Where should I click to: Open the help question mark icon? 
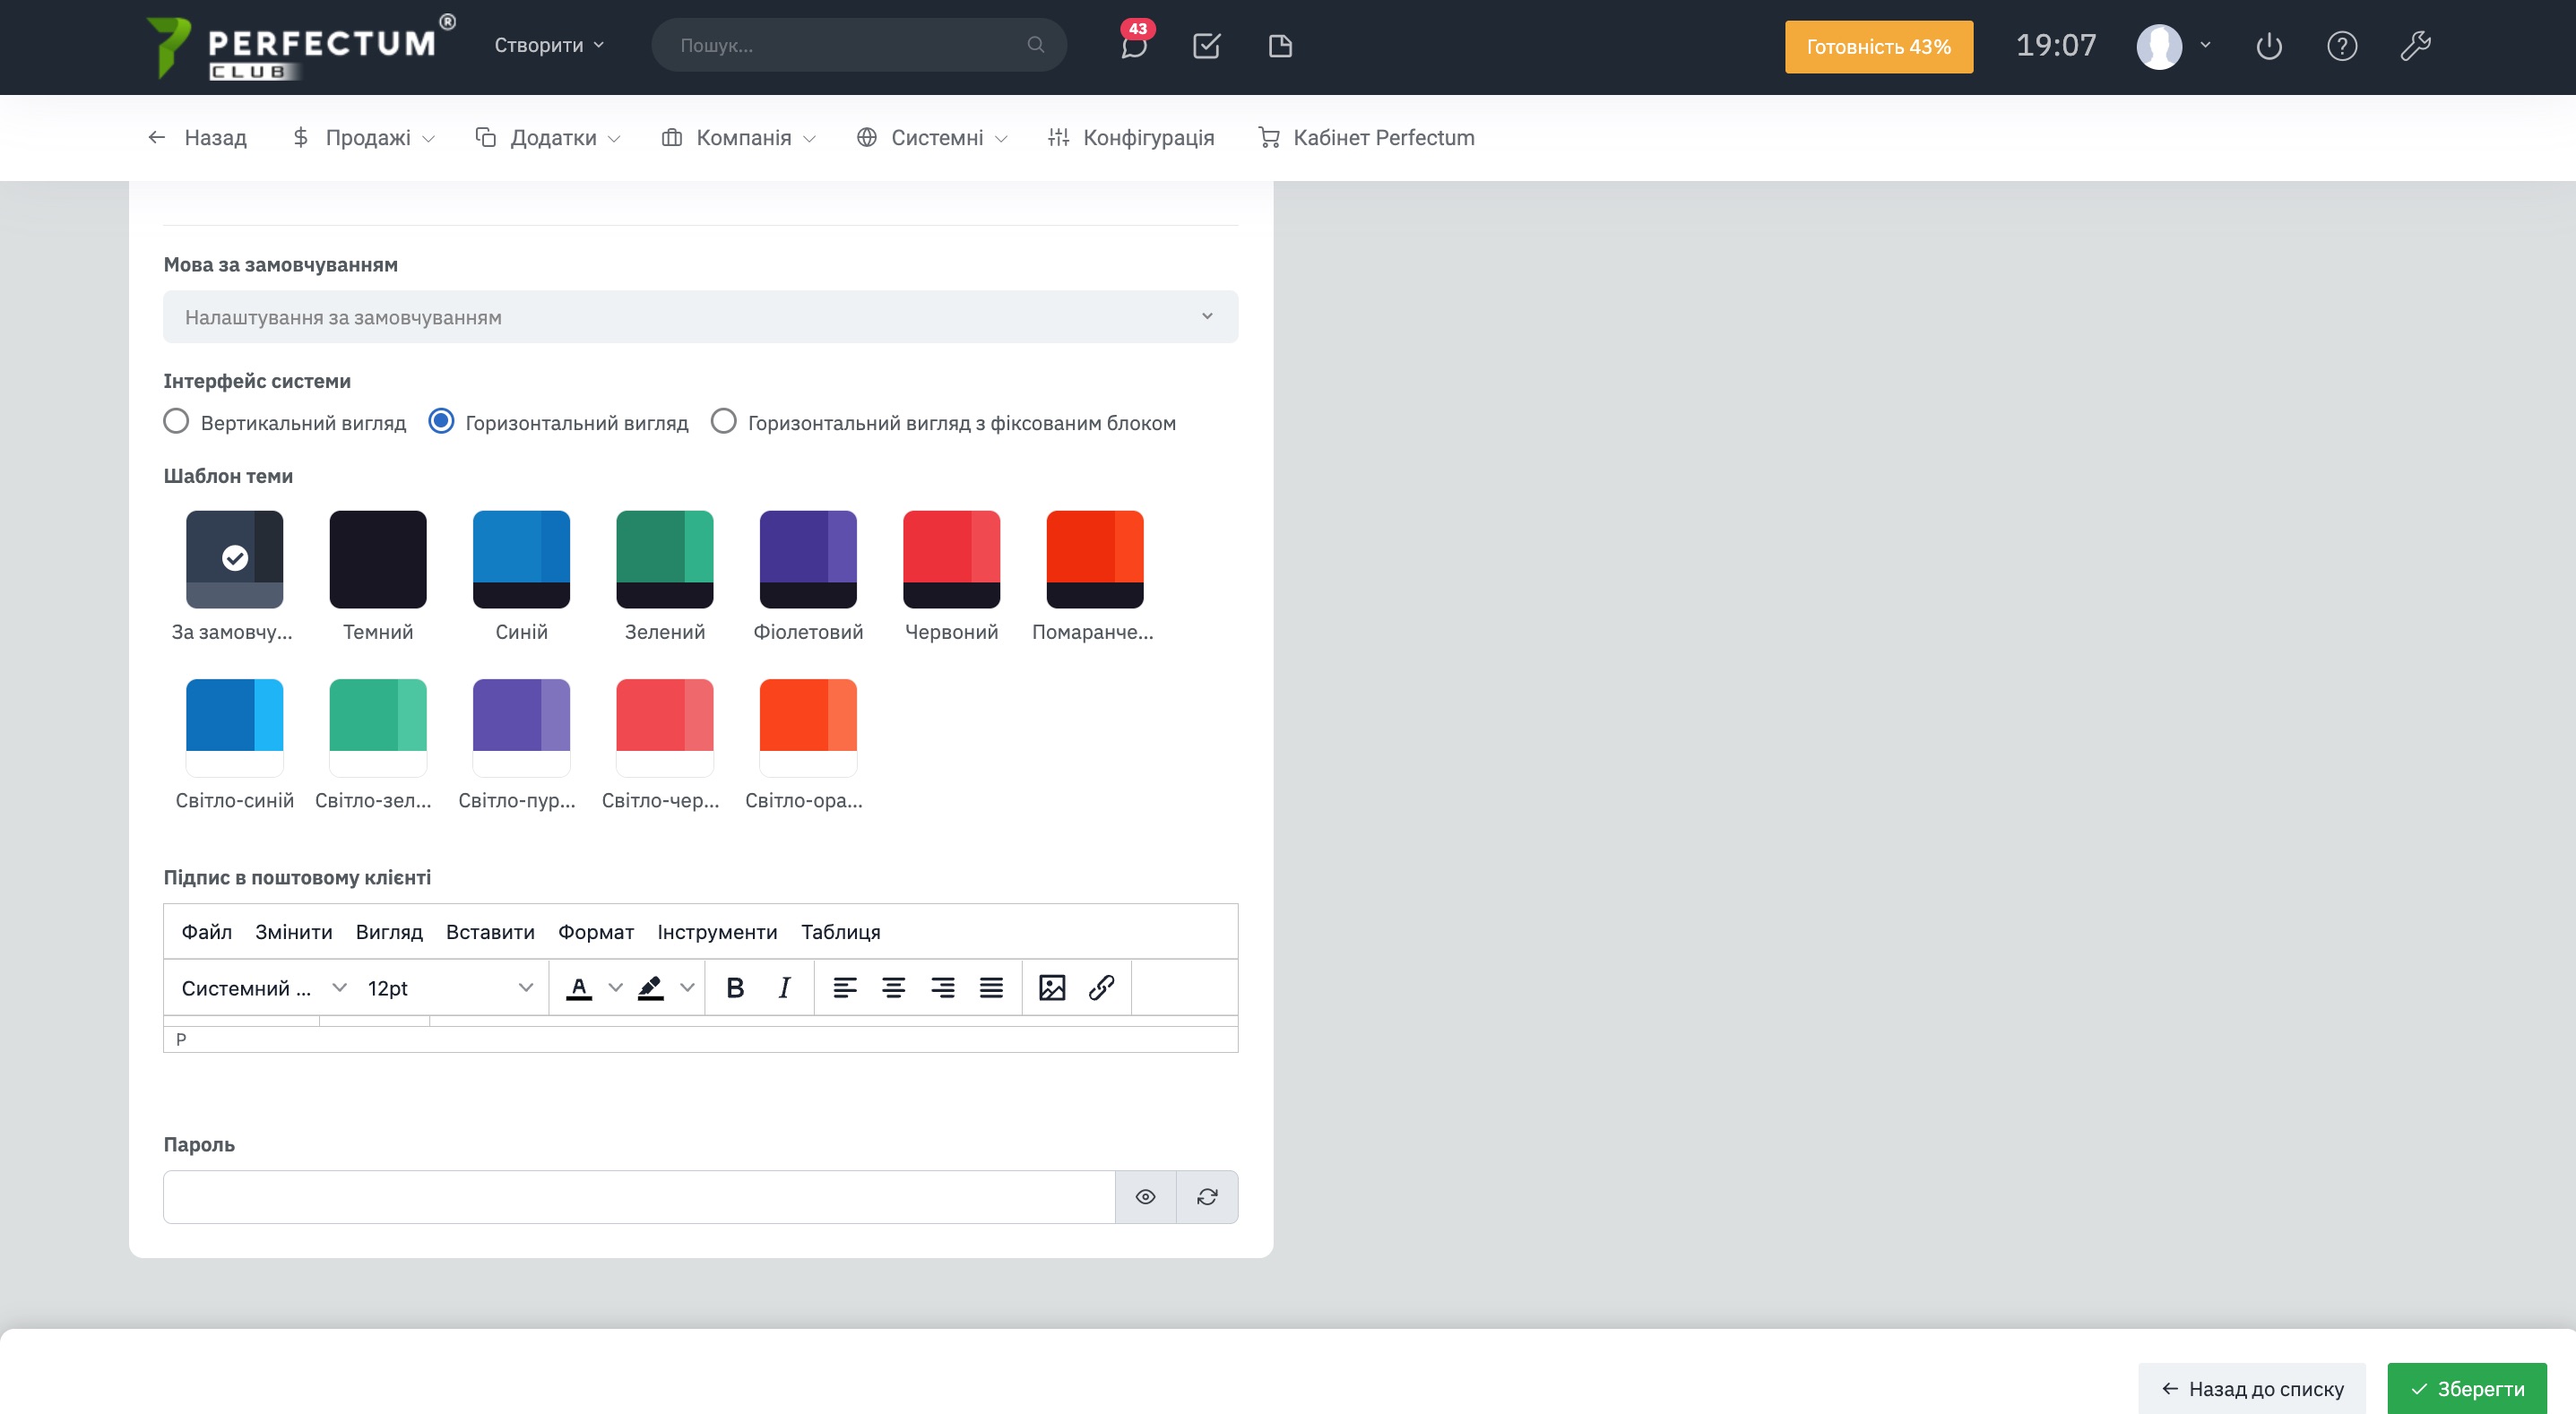pyautogui.click(x=2342, y=46)
